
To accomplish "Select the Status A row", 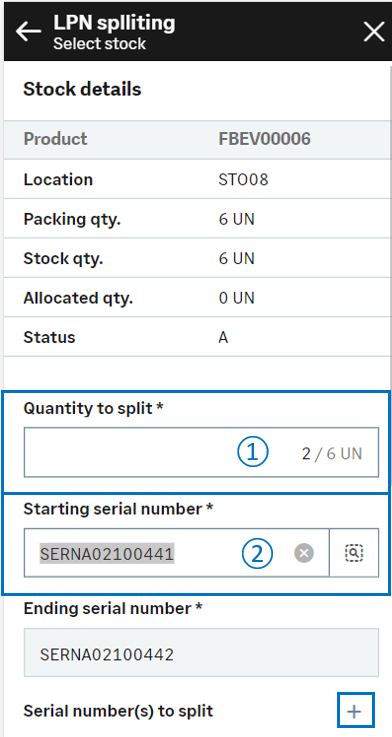I will coord(197,337).
